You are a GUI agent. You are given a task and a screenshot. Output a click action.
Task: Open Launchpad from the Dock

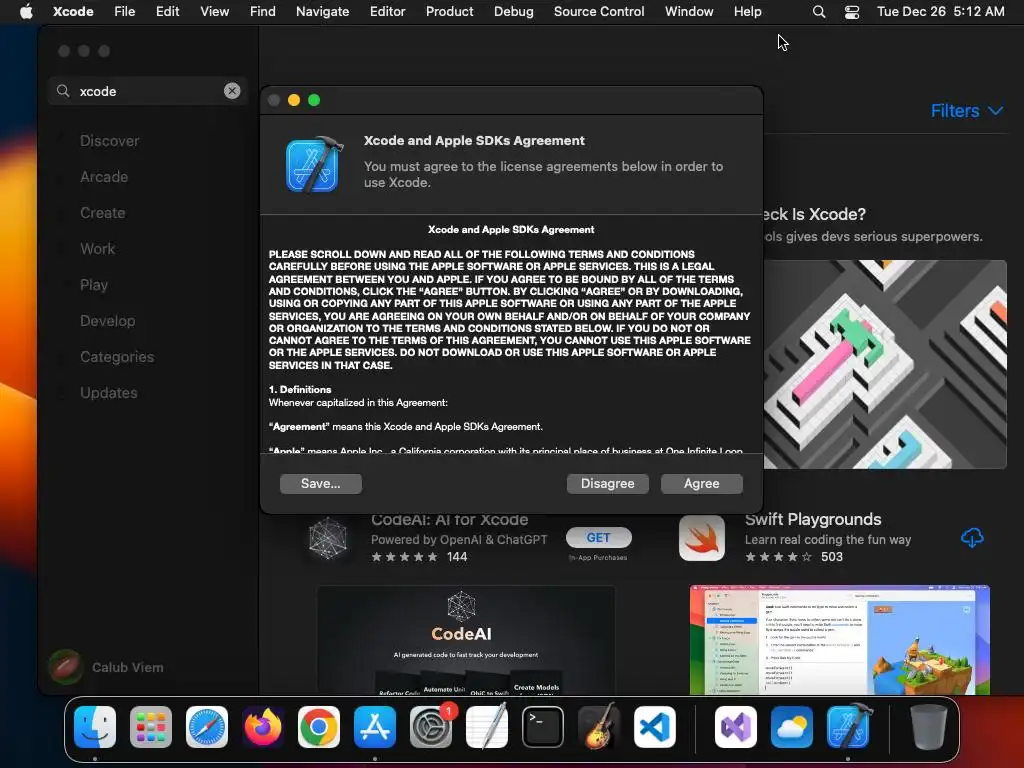(151, 727)
